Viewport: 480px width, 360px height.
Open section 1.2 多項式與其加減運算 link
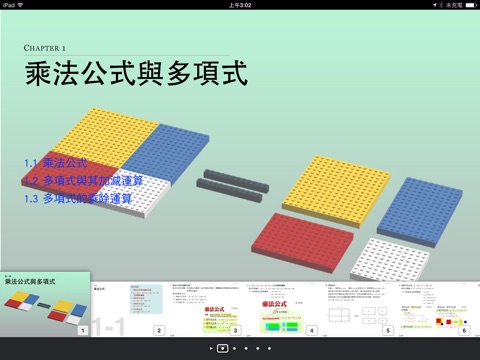[83, 181]
